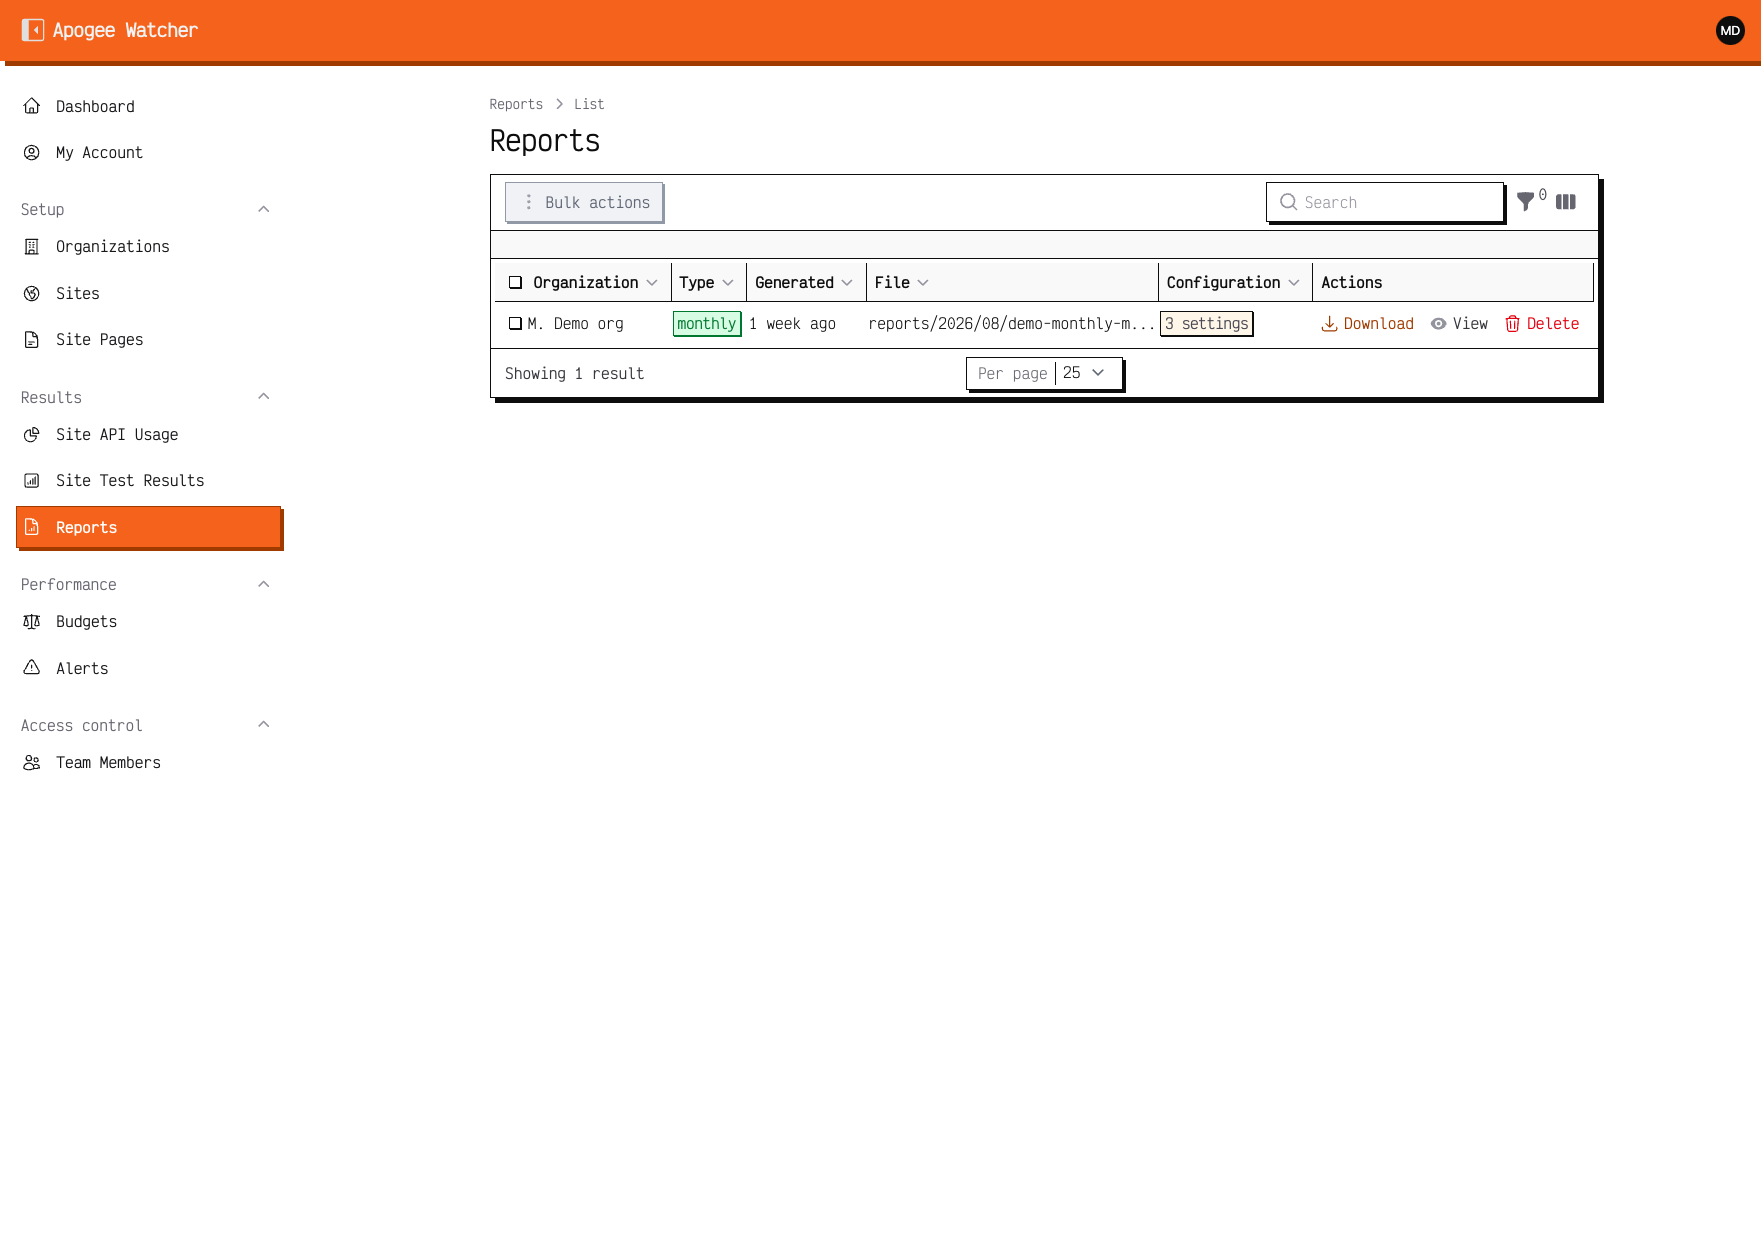Click the Reports breadcrumb link

(x=516, y=104)
